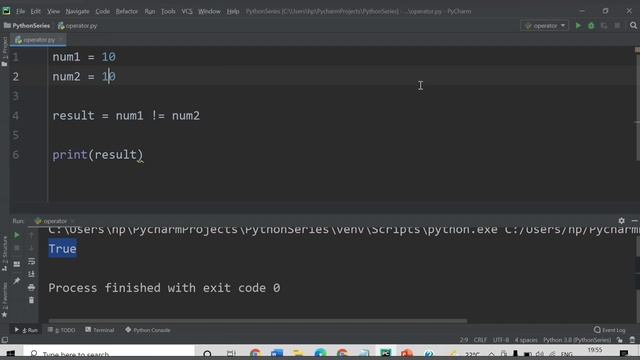This screenshot has height=360, width=640.
Task: Toggle read-only lock icon in status bar
Action: tap(620, 340)
